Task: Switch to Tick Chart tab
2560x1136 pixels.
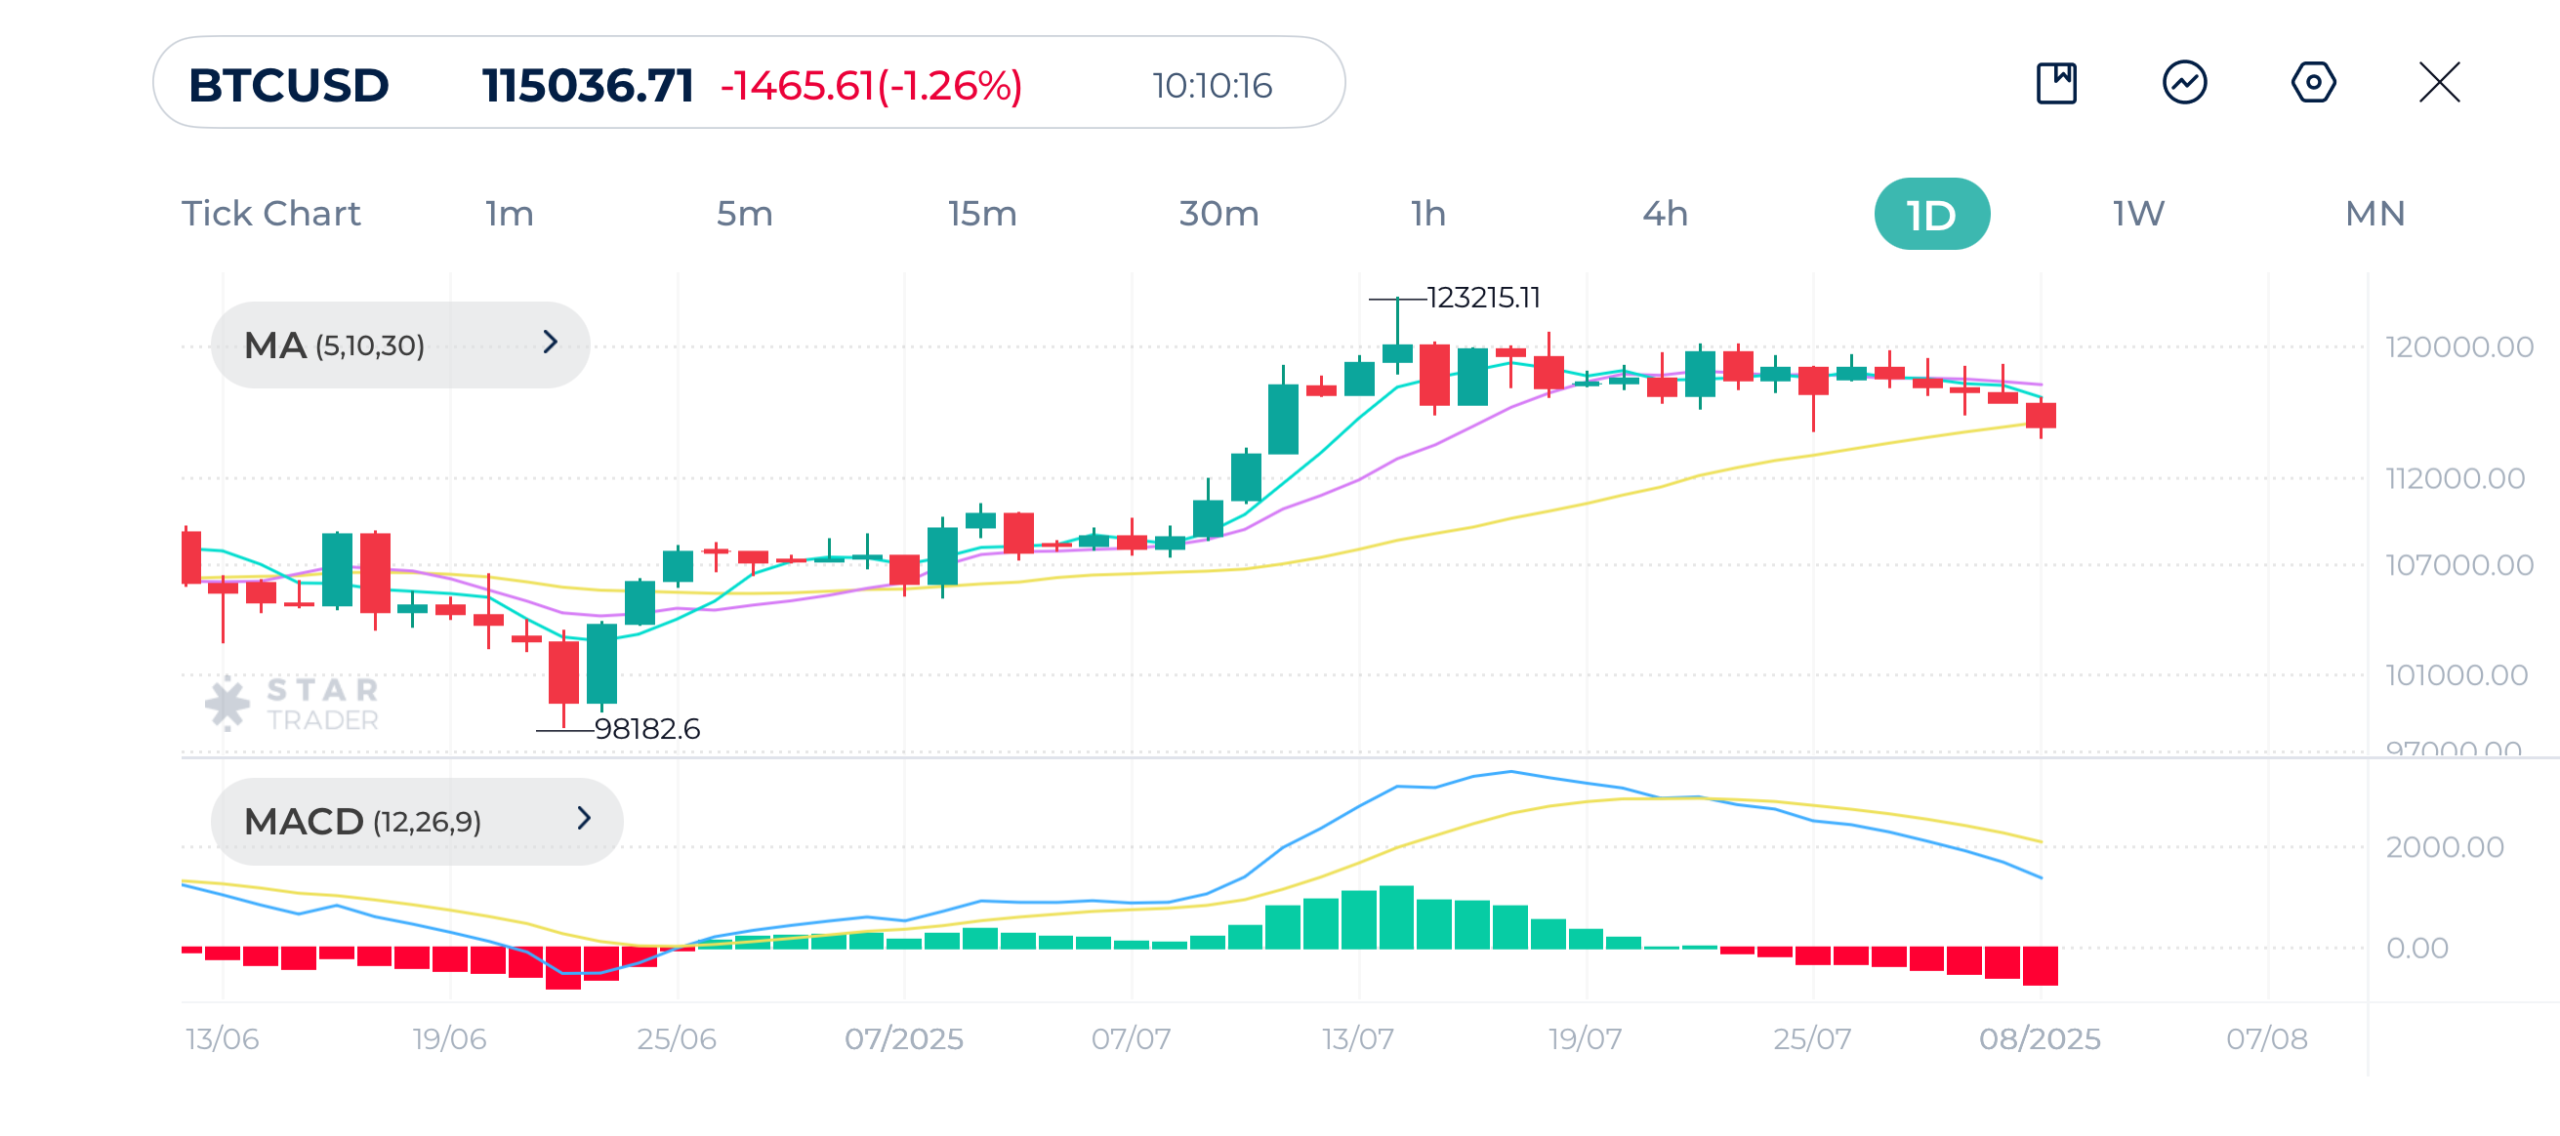Action: pos(270,214)
